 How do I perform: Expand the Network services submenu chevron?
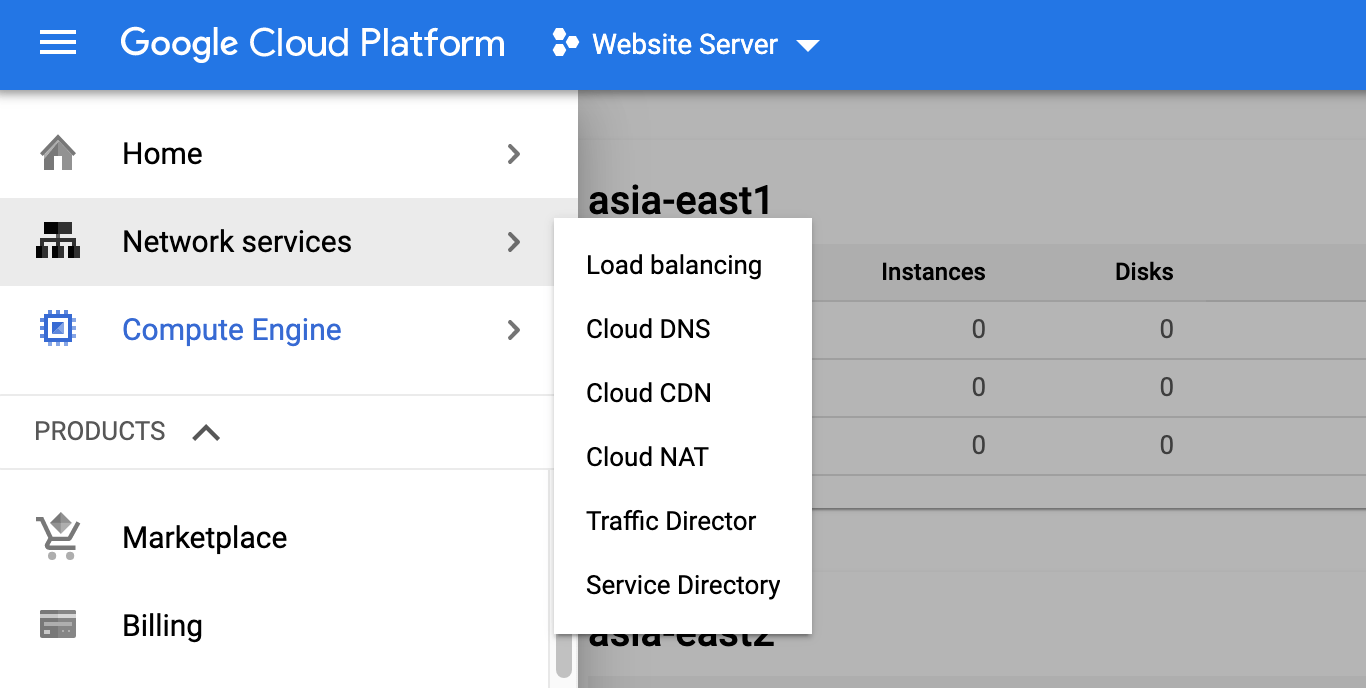click(514, 242)
